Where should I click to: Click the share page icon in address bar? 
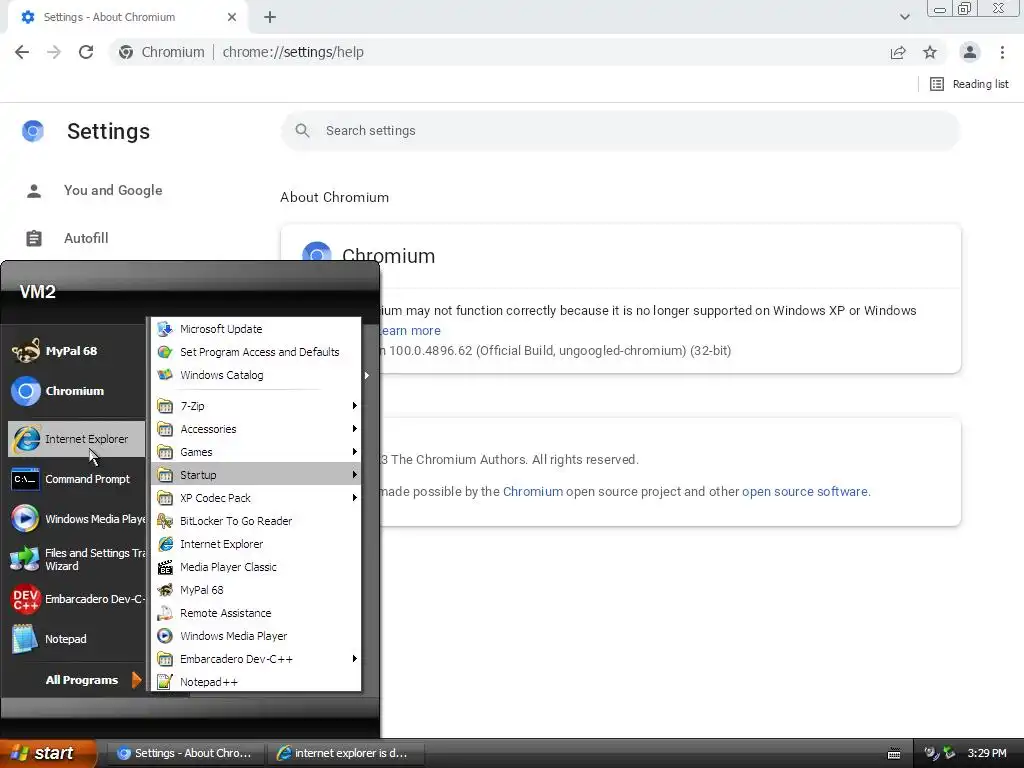[x=898, y=52]
